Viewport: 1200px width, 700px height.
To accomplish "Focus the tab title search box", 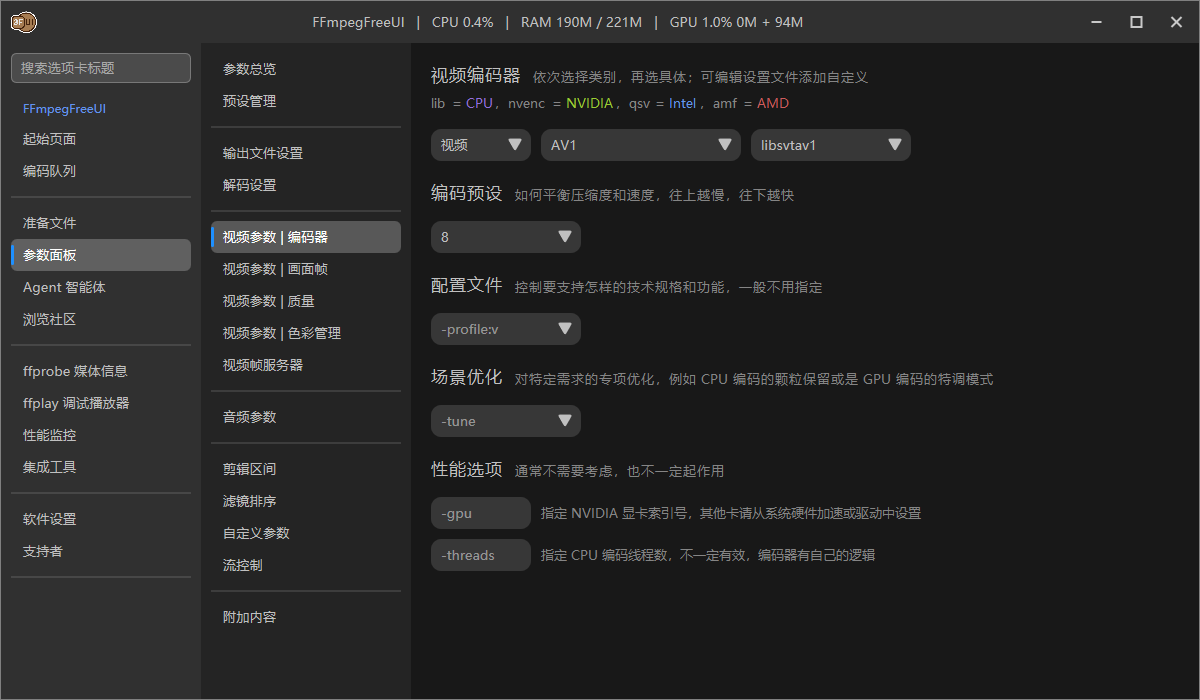I will (x=101, y=68).
